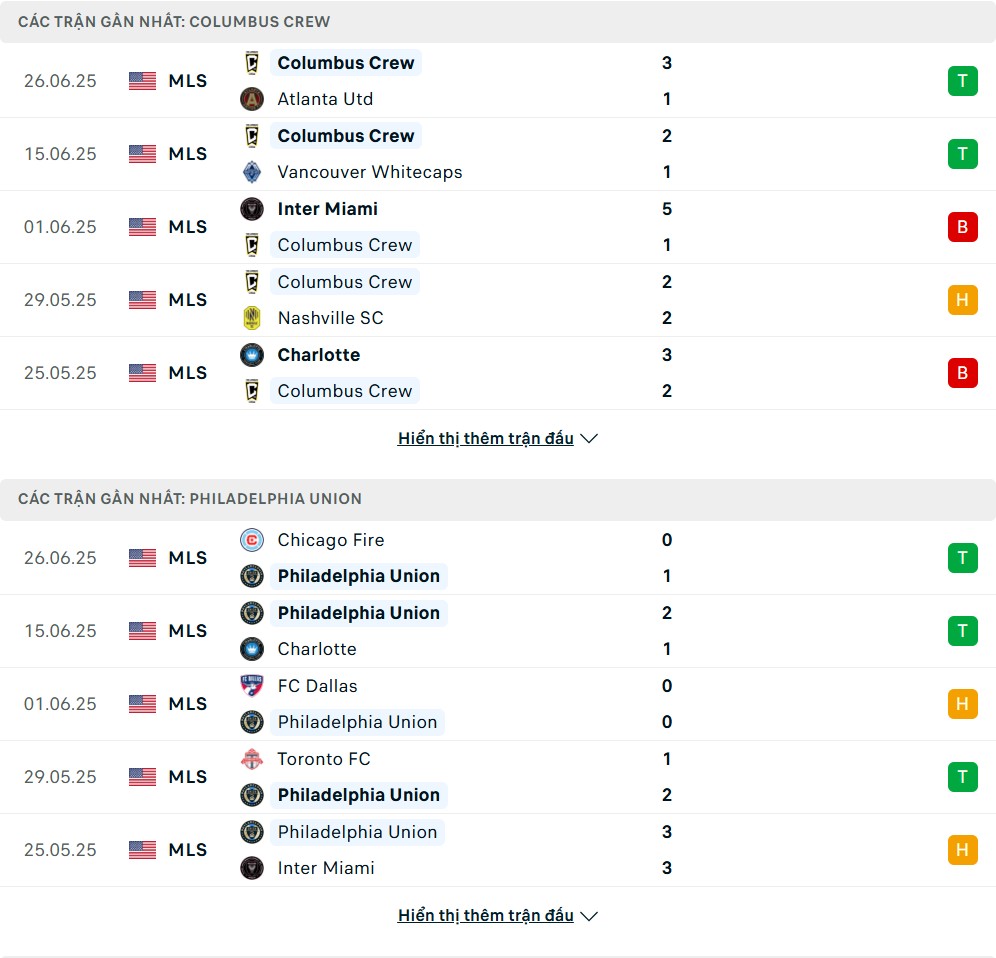Image resolution: width=996 pixels, height=958 pixels.
Task: Click the USA flag beside 26.06.25 Columbus match
Action: 142,81
